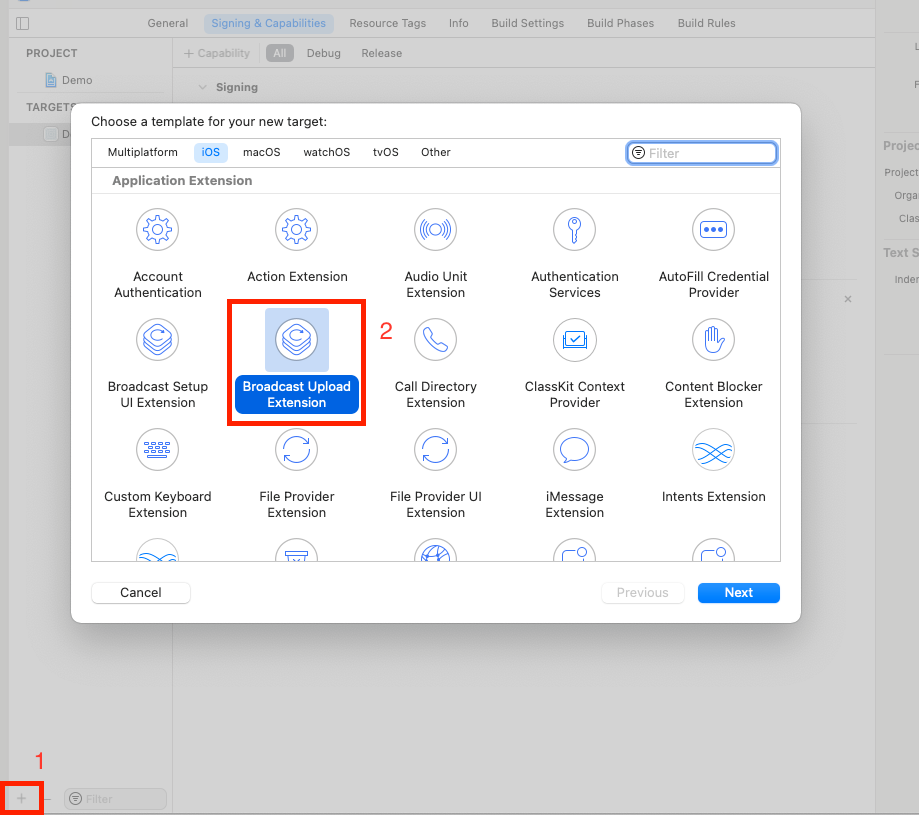Open the watchOS templates tab
This screenshot has width=919, height=815.
pyautogui.click(x=326, y=152)
